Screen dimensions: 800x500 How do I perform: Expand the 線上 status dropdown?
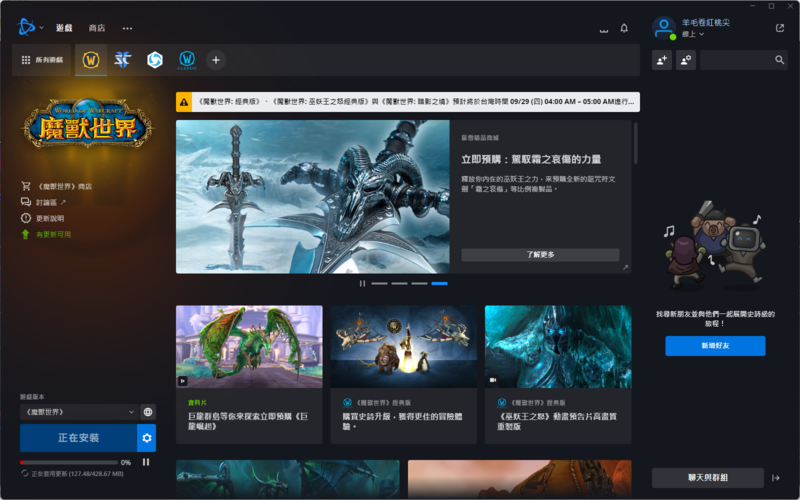coord(693,34)
